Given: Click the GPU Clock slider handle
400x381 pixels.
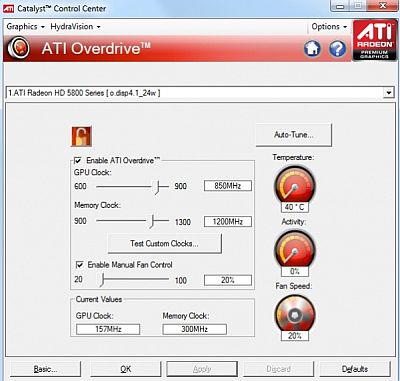Looking at the screenshot, I should click(x=156, y=187).
